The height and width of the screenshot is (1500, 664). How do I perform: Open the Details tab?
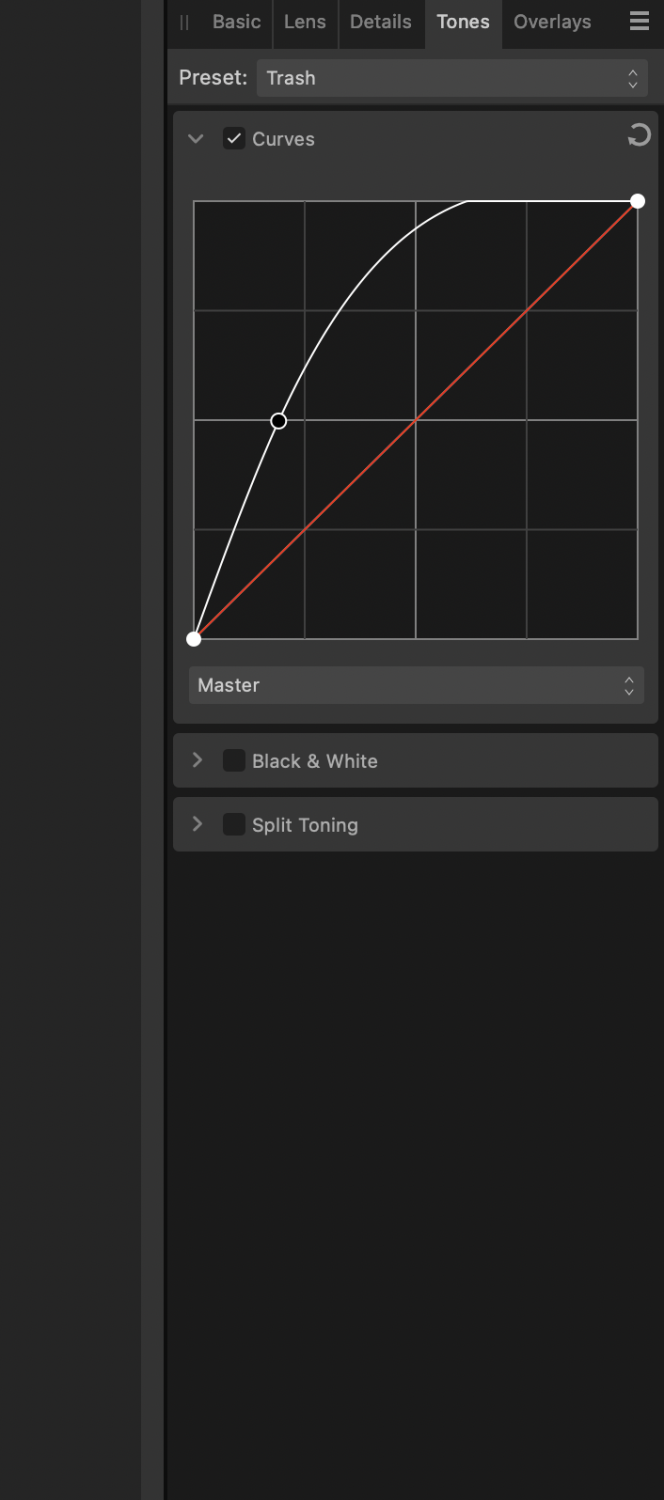[x=381, y=21]
